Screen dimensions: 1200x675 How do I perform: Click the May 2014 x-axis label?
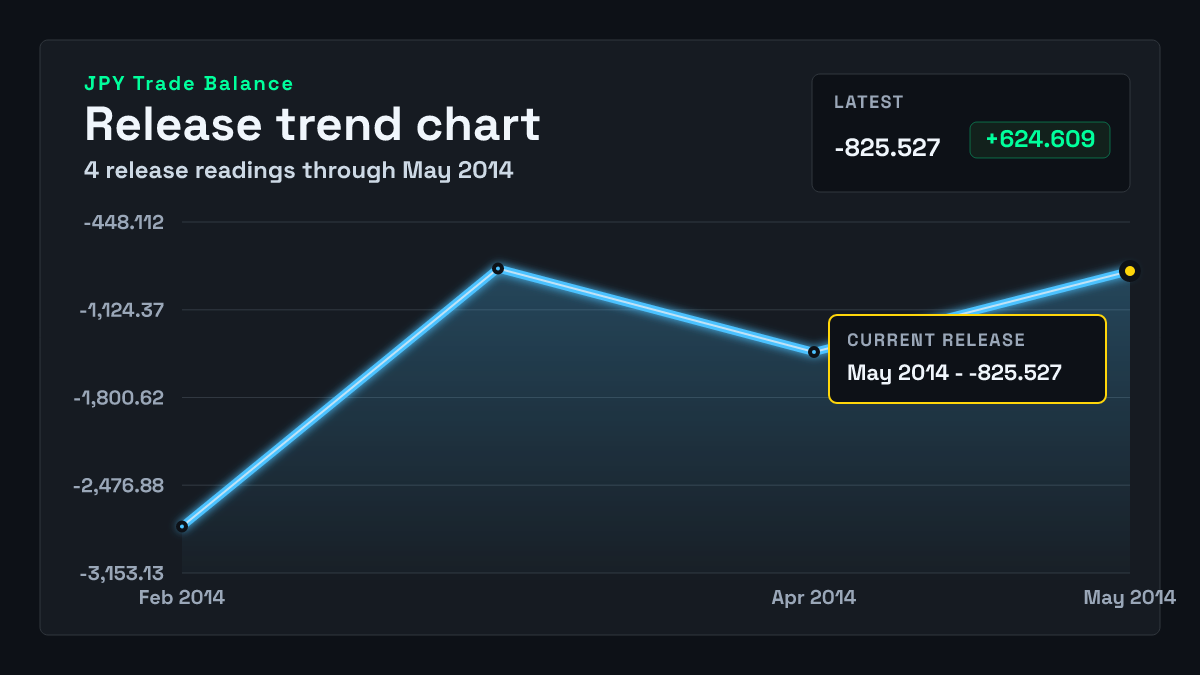click(x=1130, y=598)
